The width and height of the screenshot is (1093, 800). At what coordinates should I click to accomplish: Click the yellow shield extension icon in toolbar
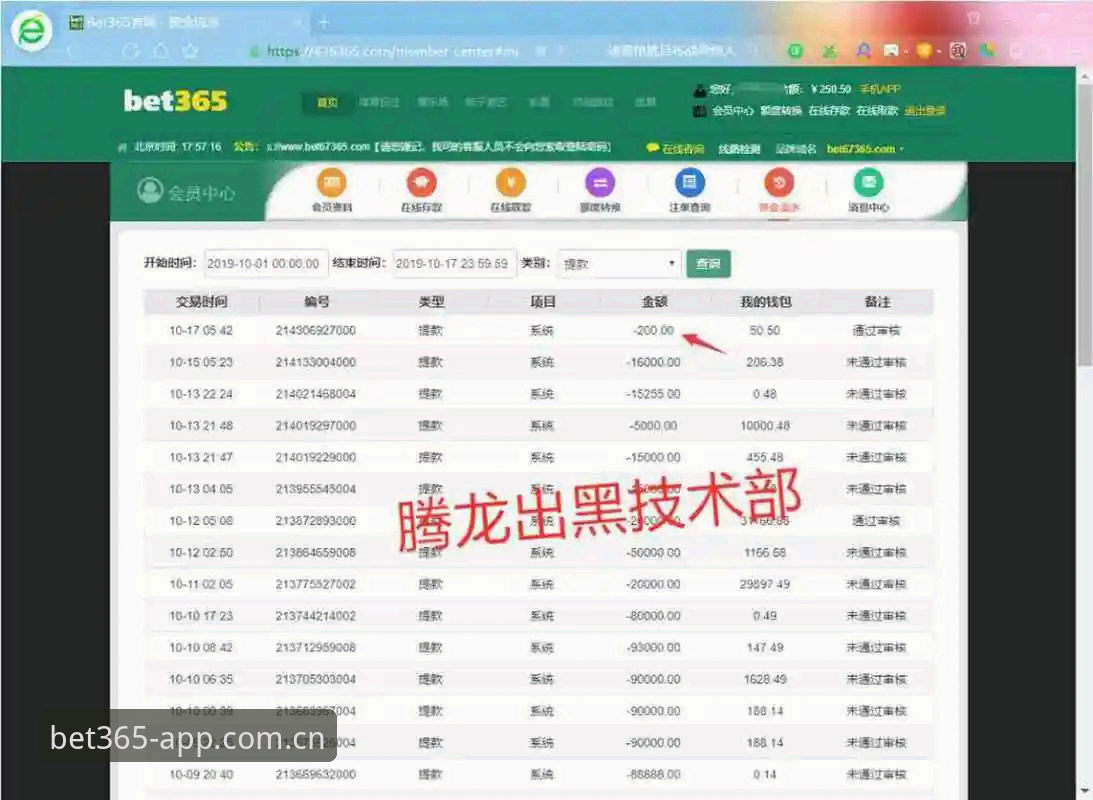pos(924,51)
